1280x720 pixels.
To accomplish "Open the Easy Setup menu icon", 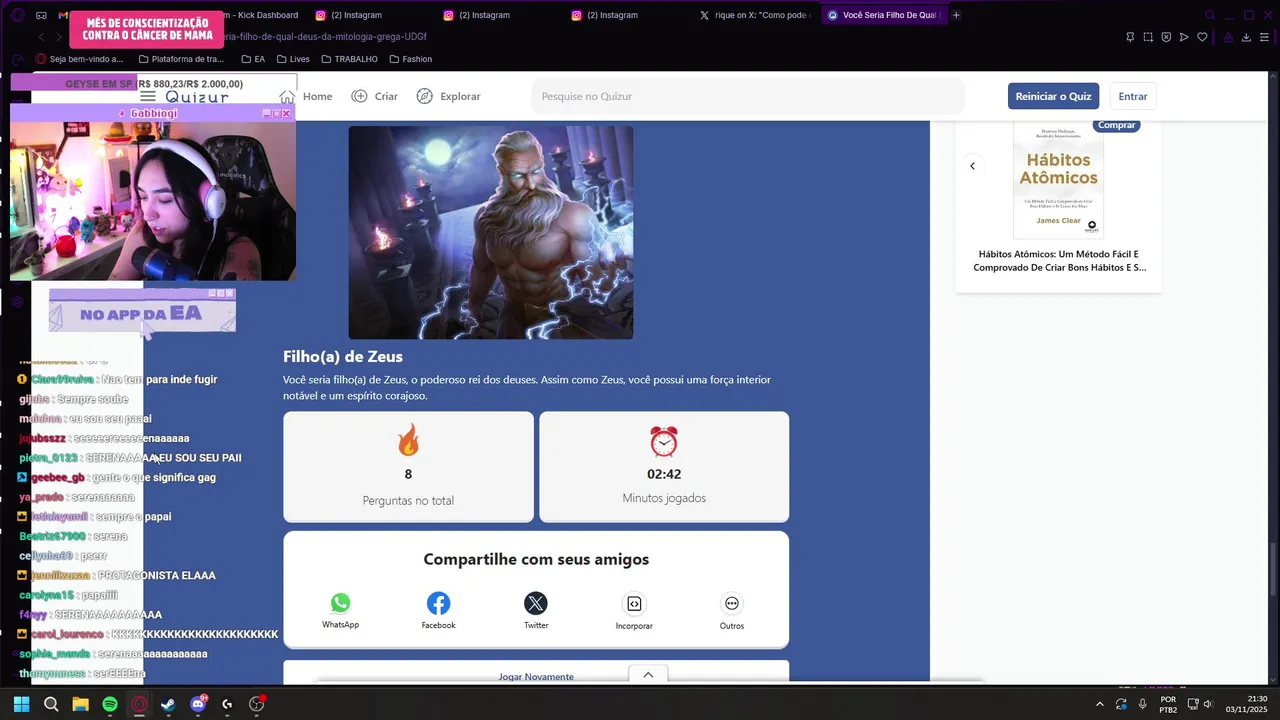I will pyautogui.click(x=1265, y=37).
